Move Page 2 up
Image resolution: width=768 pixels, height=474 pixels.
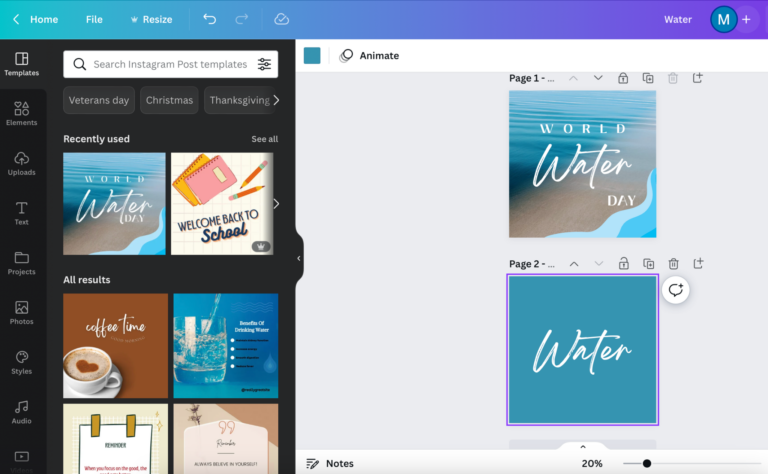tap(574, 264)
